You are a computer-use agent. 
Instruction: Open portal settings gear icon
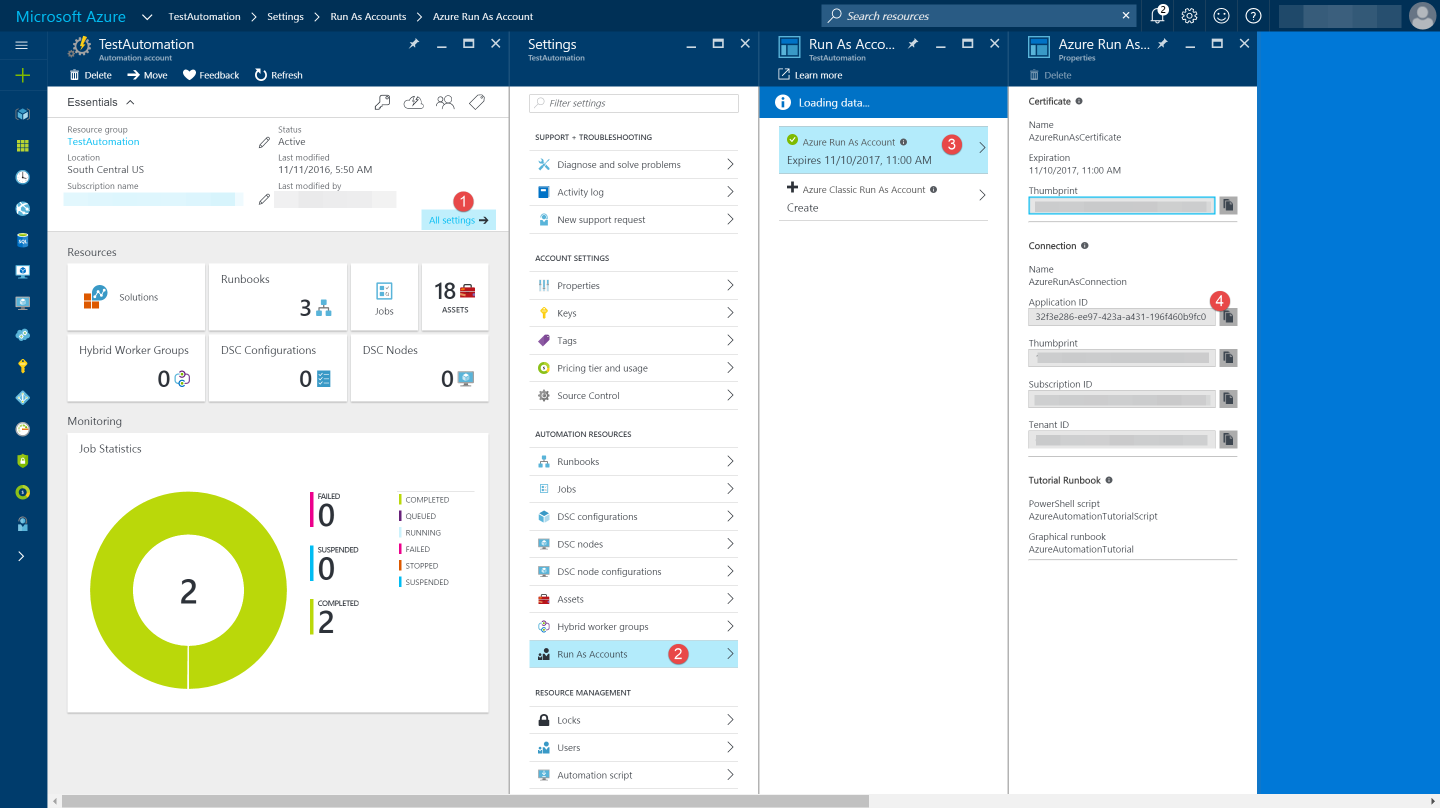[1189, 16]
